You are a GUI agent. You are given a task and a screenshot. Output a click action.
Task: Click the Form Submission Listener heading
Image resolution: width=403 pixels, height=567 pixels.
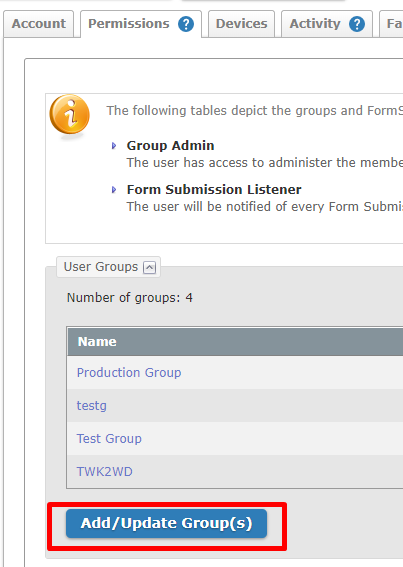tap(214, 189)
